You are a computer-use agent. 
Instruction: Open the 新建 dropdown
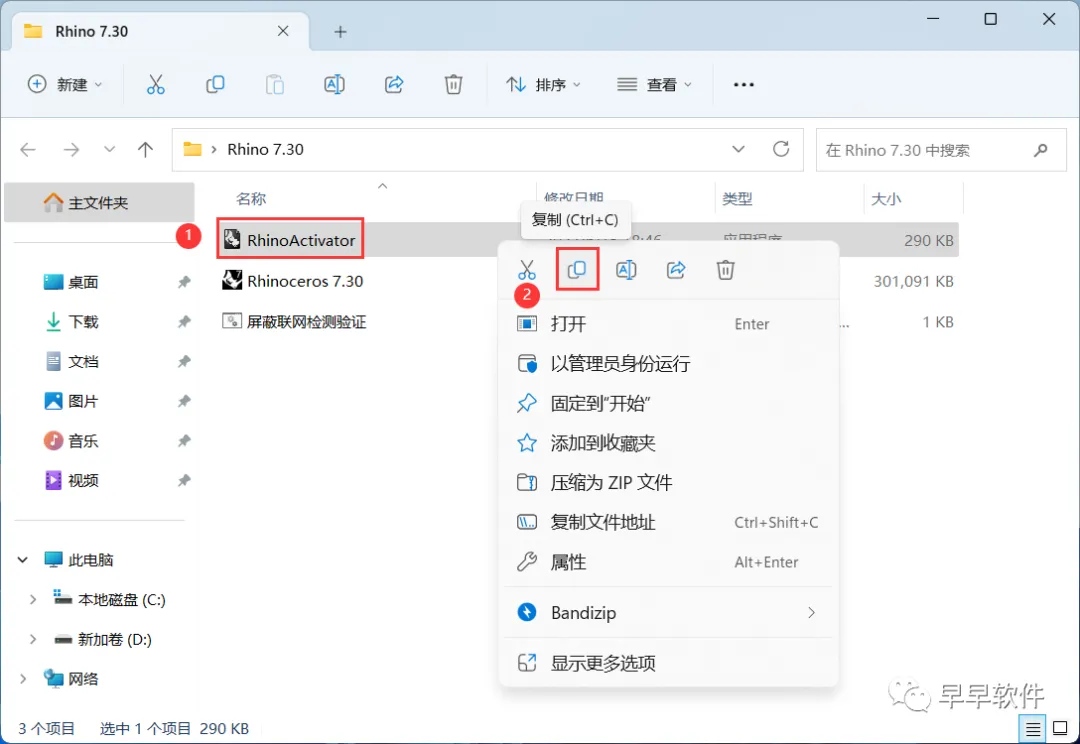(65, 84)
